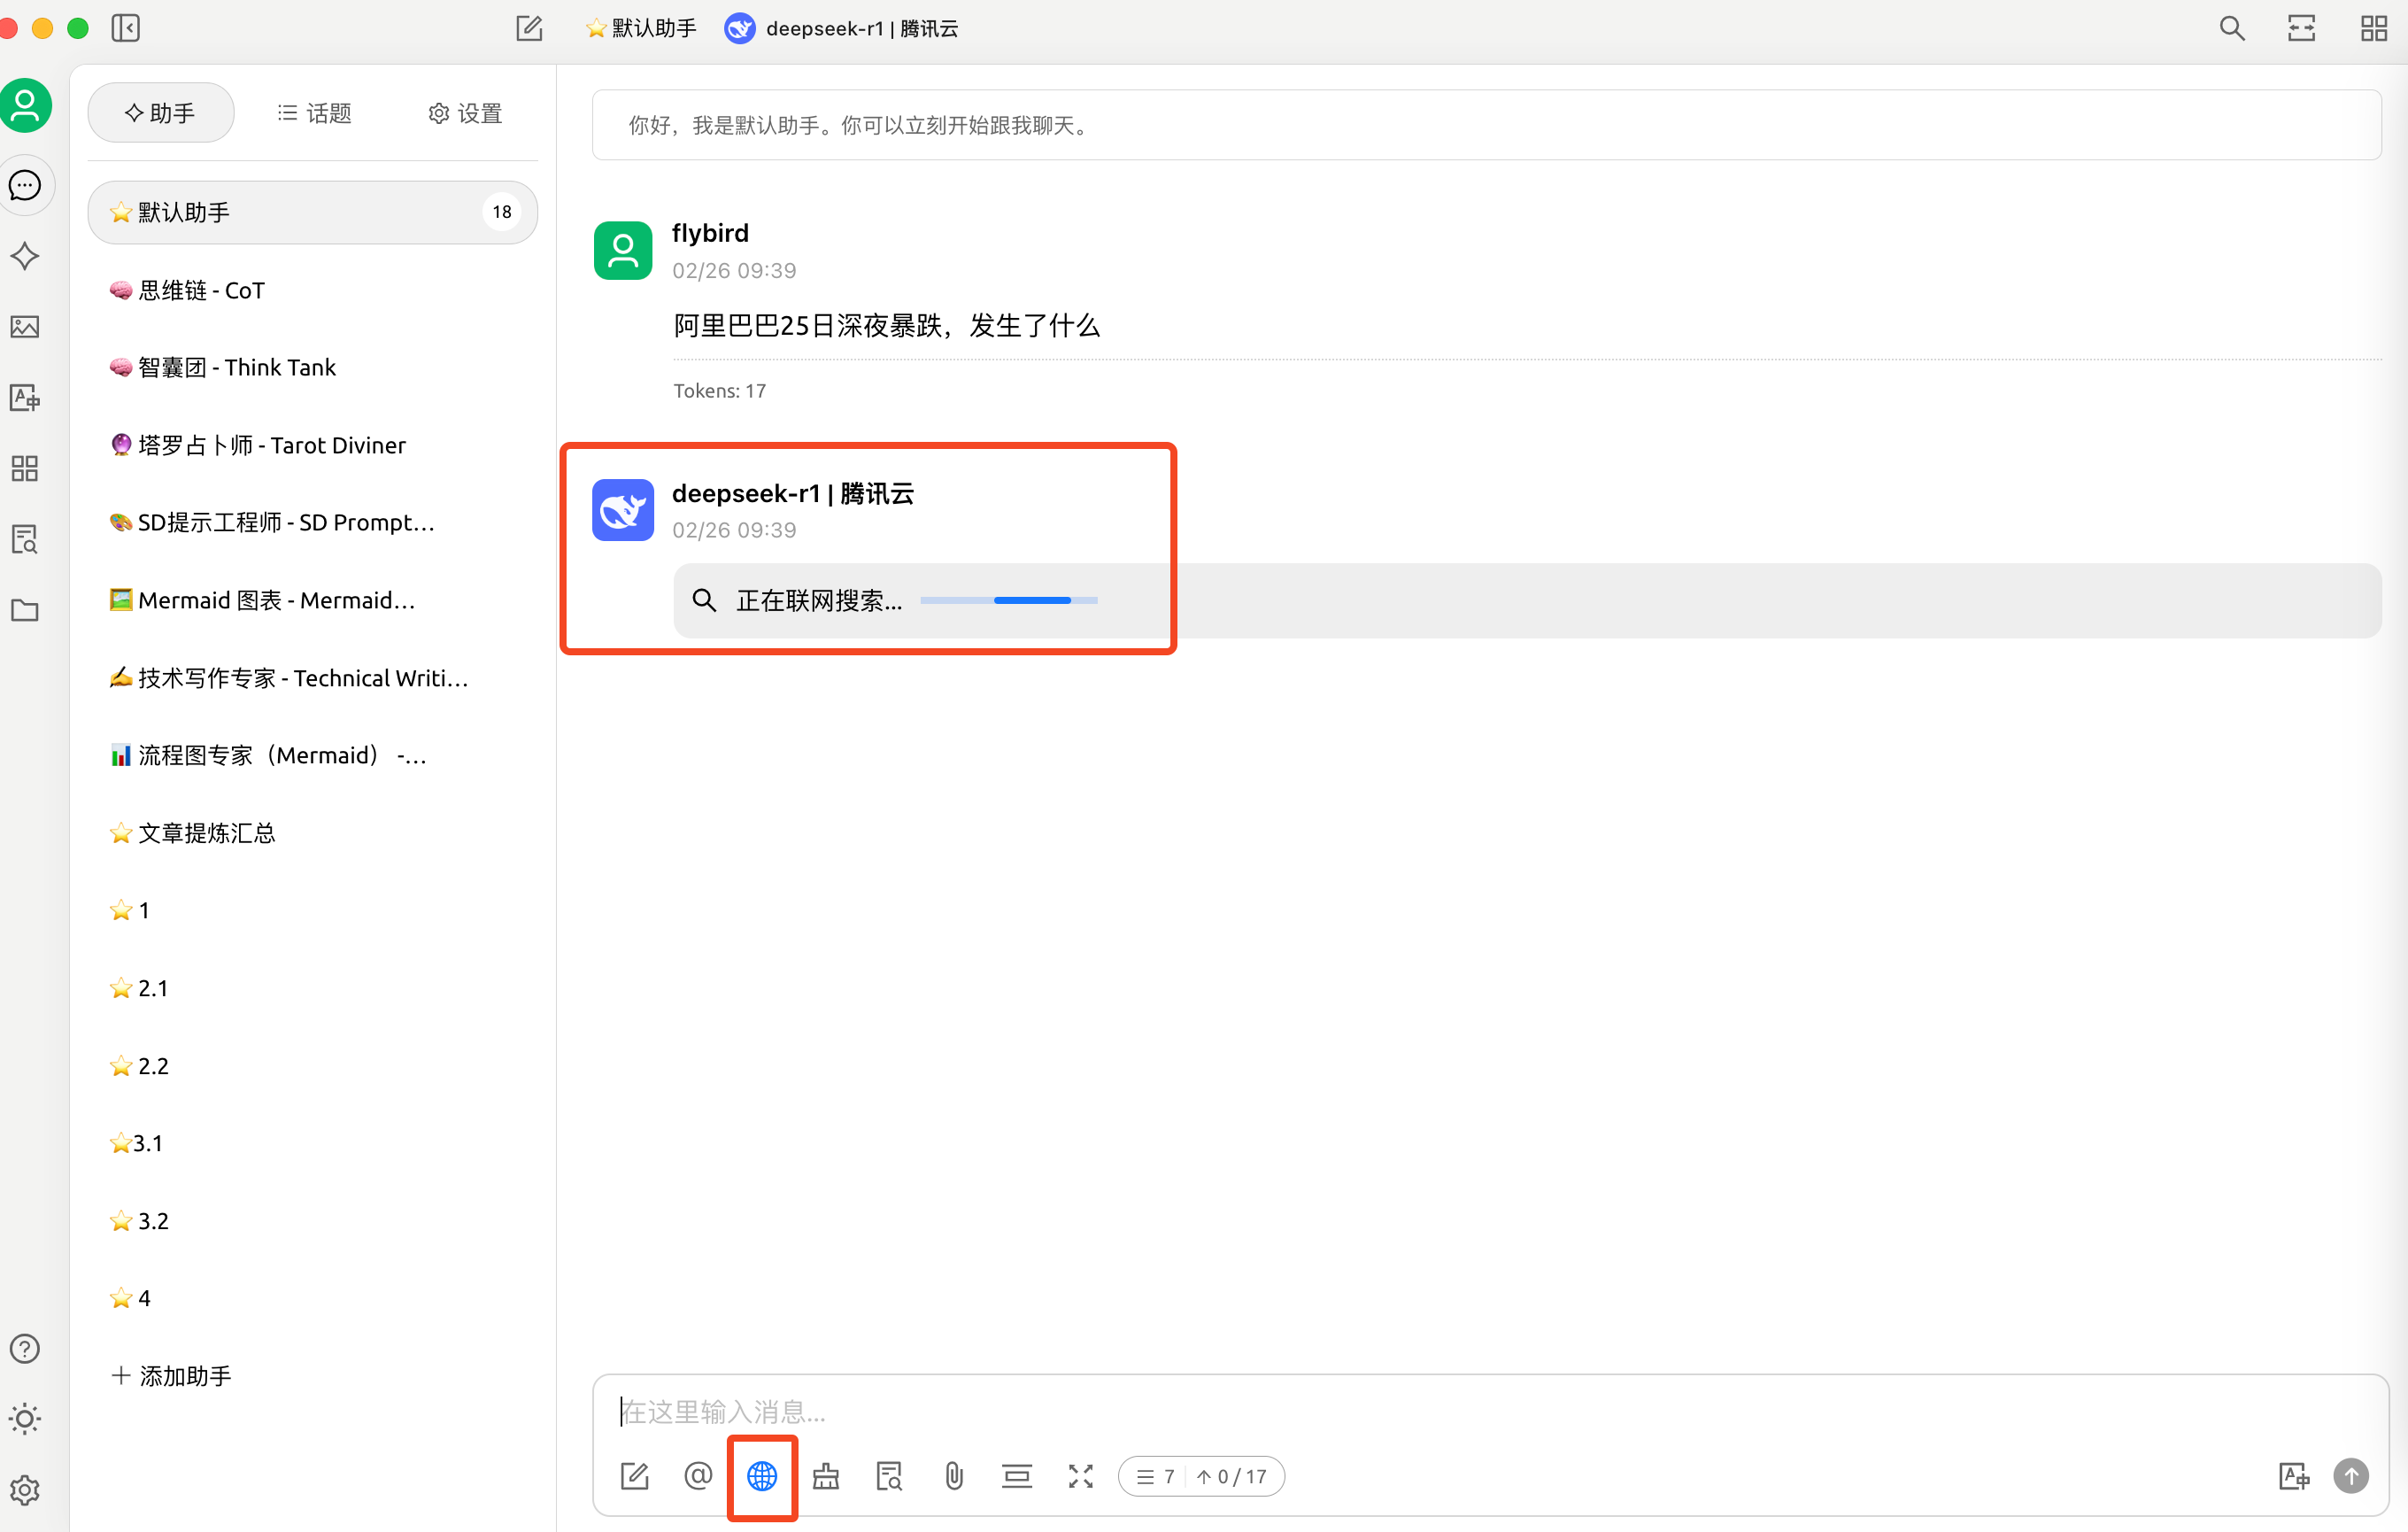Switch to the 设置 tab
Image resolution: width=2408 pixels, height=1532 pixels.
(465, 113)
